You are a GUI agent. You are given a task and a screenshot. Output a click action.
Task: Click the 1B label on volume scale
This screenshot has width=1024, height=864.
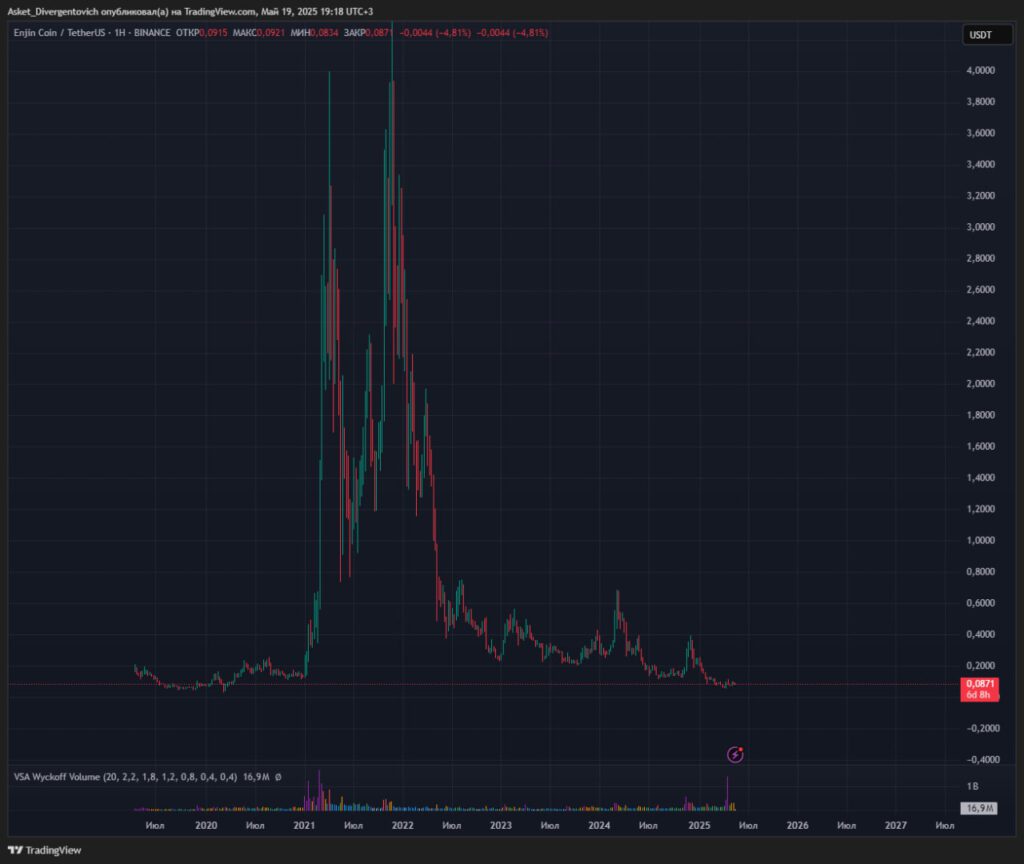point(970,787)
